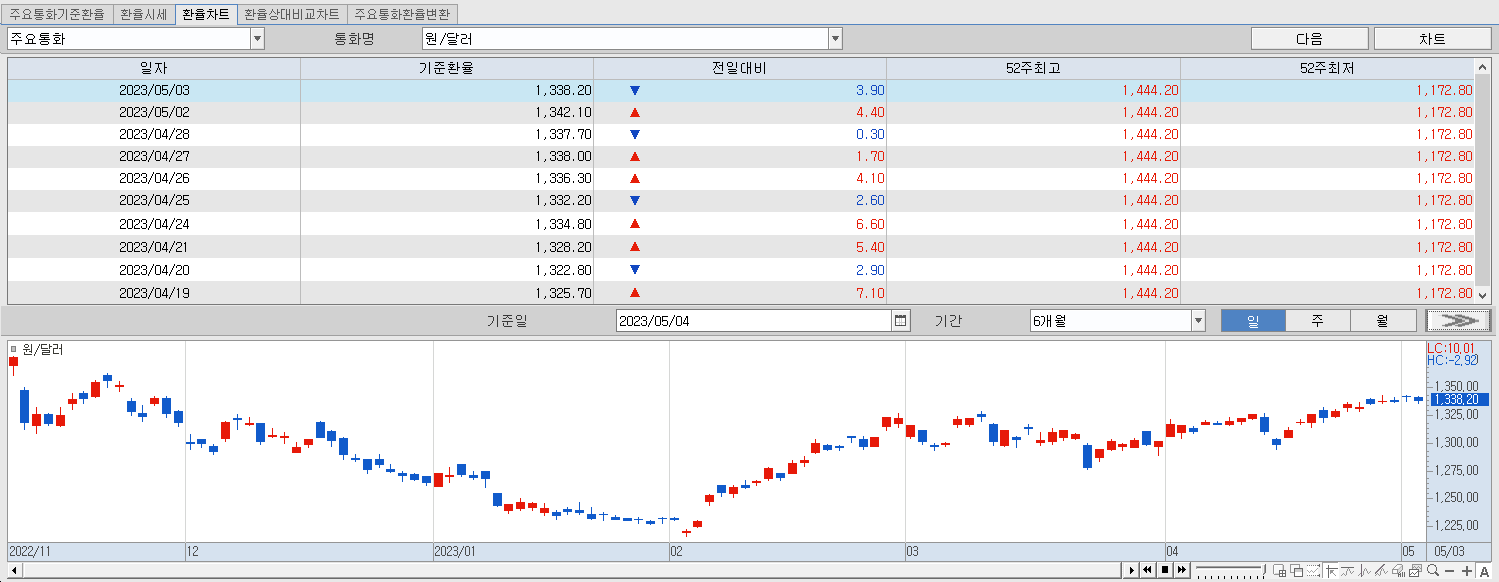Select the 2023/04/21 date cell
The height and width of the screenshot is (582, 1499).
(x=154, y=247)
